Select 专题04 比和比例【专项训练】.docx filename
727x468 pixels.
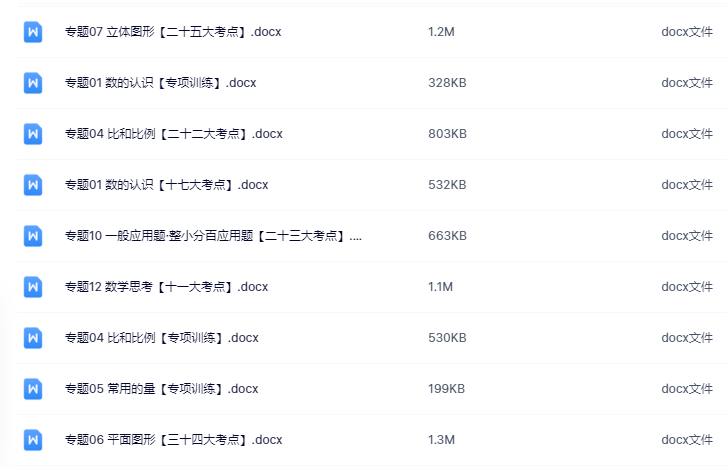(161, 338)
